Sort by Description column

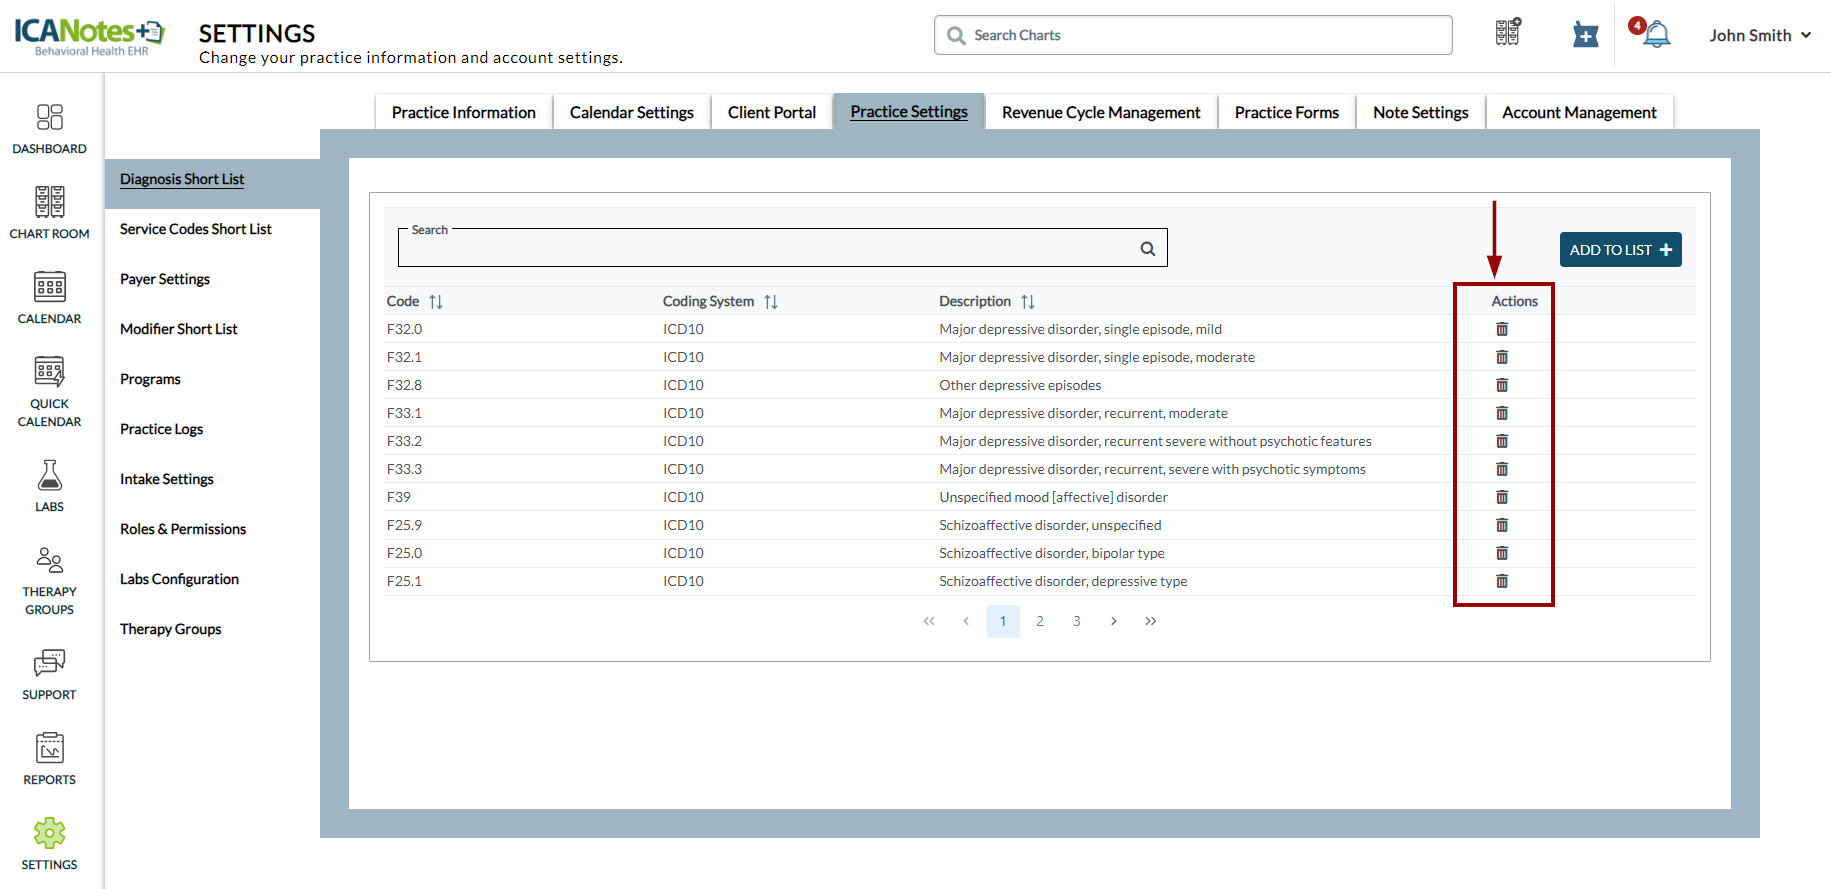[1028, 302]
